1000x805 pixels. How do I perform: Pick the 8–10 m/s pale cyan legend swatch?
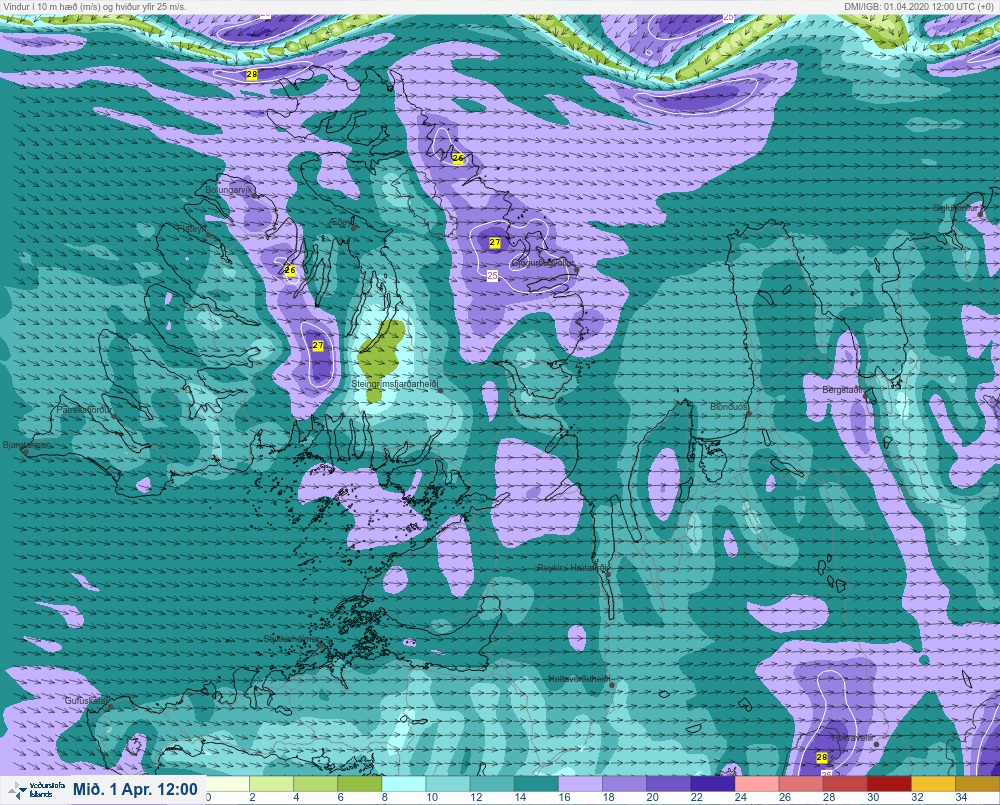(x=404, y=783)
